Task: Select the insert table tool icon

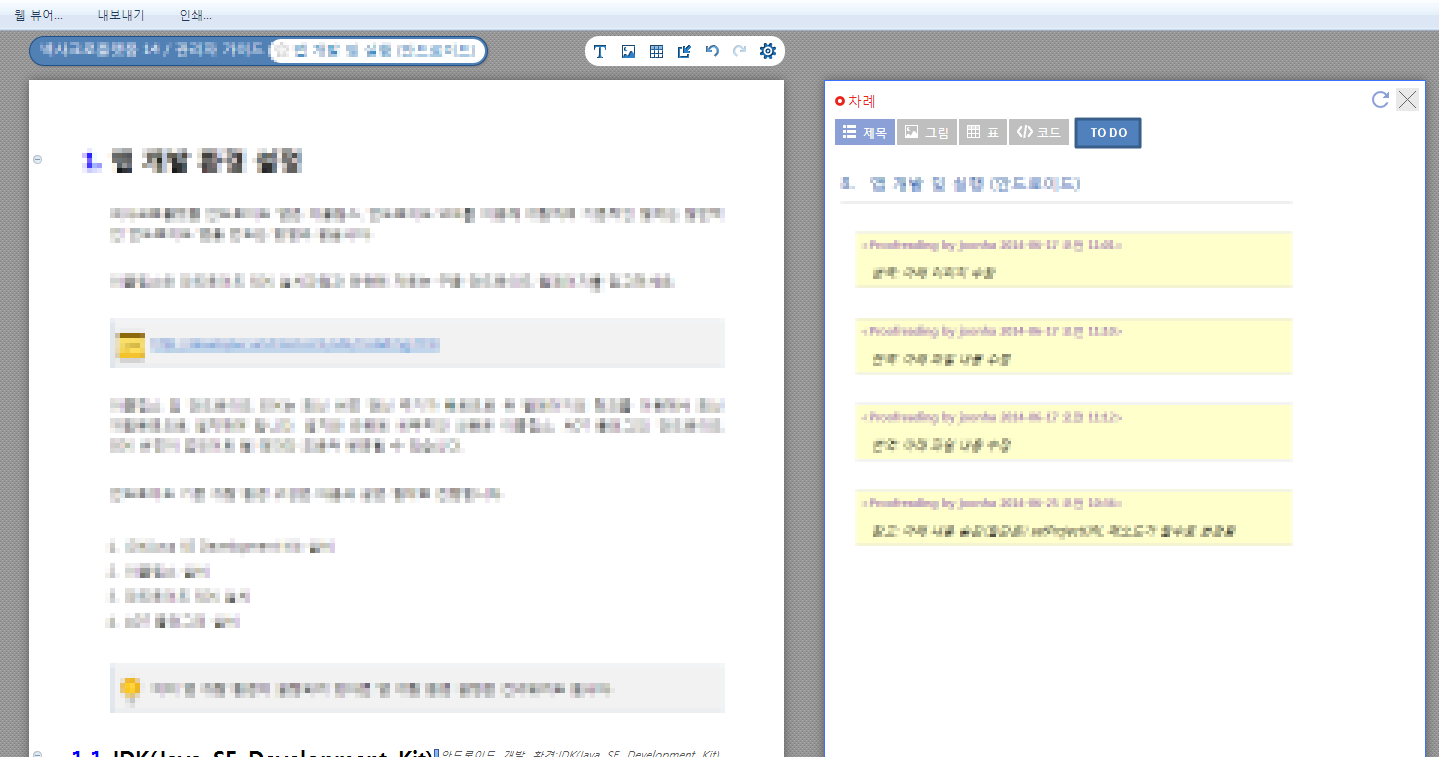Action: [656, 52]
